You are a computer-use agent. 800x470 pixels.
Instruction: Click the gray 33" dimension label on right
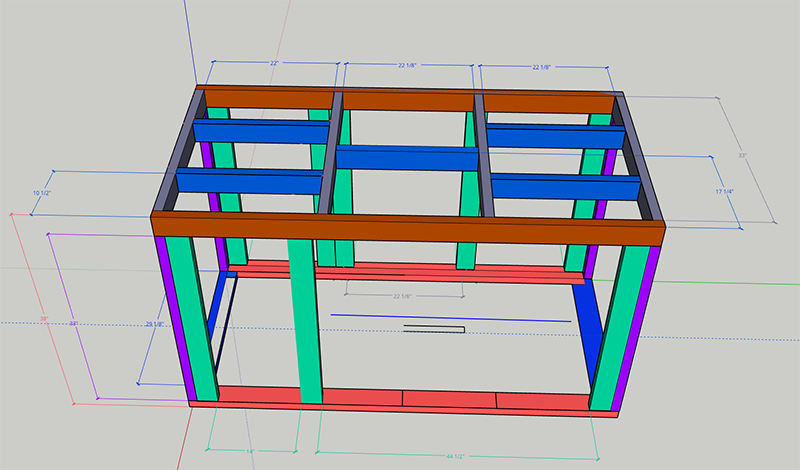point(742,156)
